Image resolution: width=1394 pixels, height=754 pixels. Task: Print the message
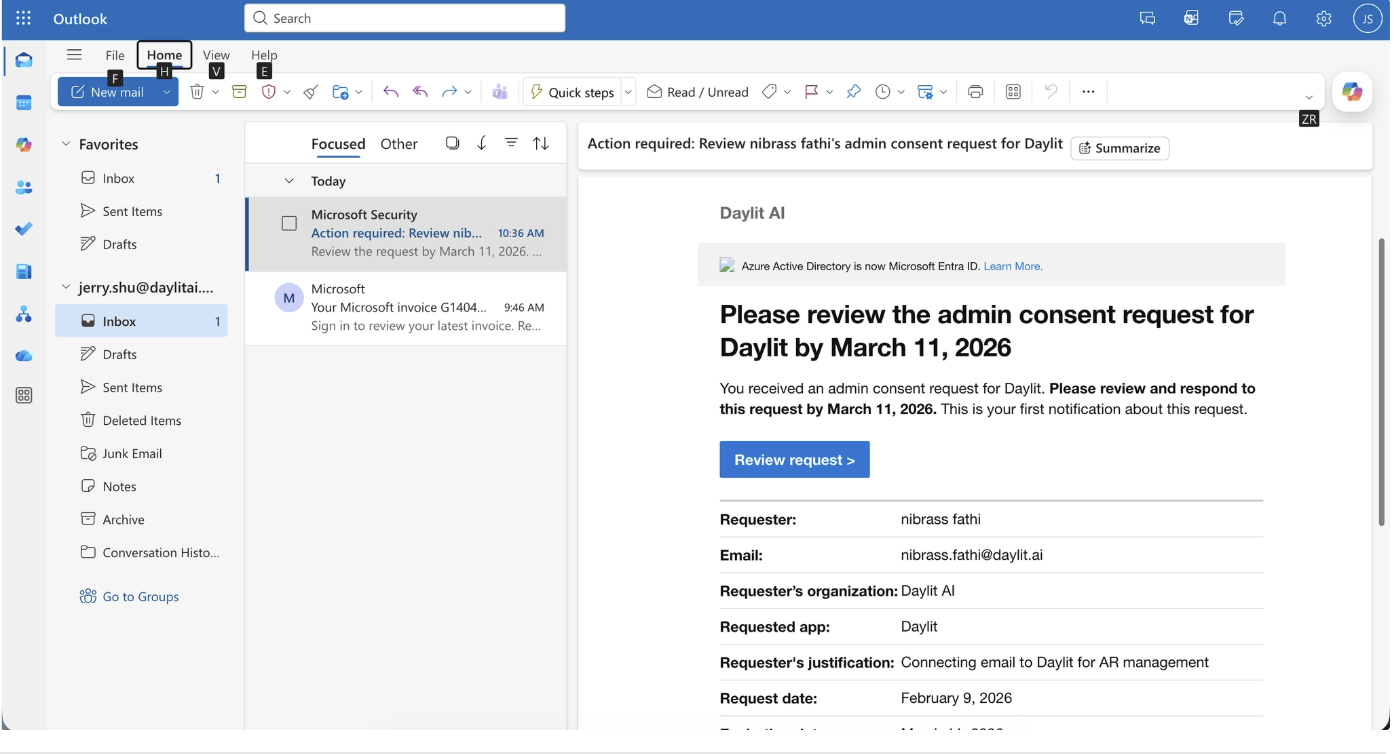[x=976, y=92]
